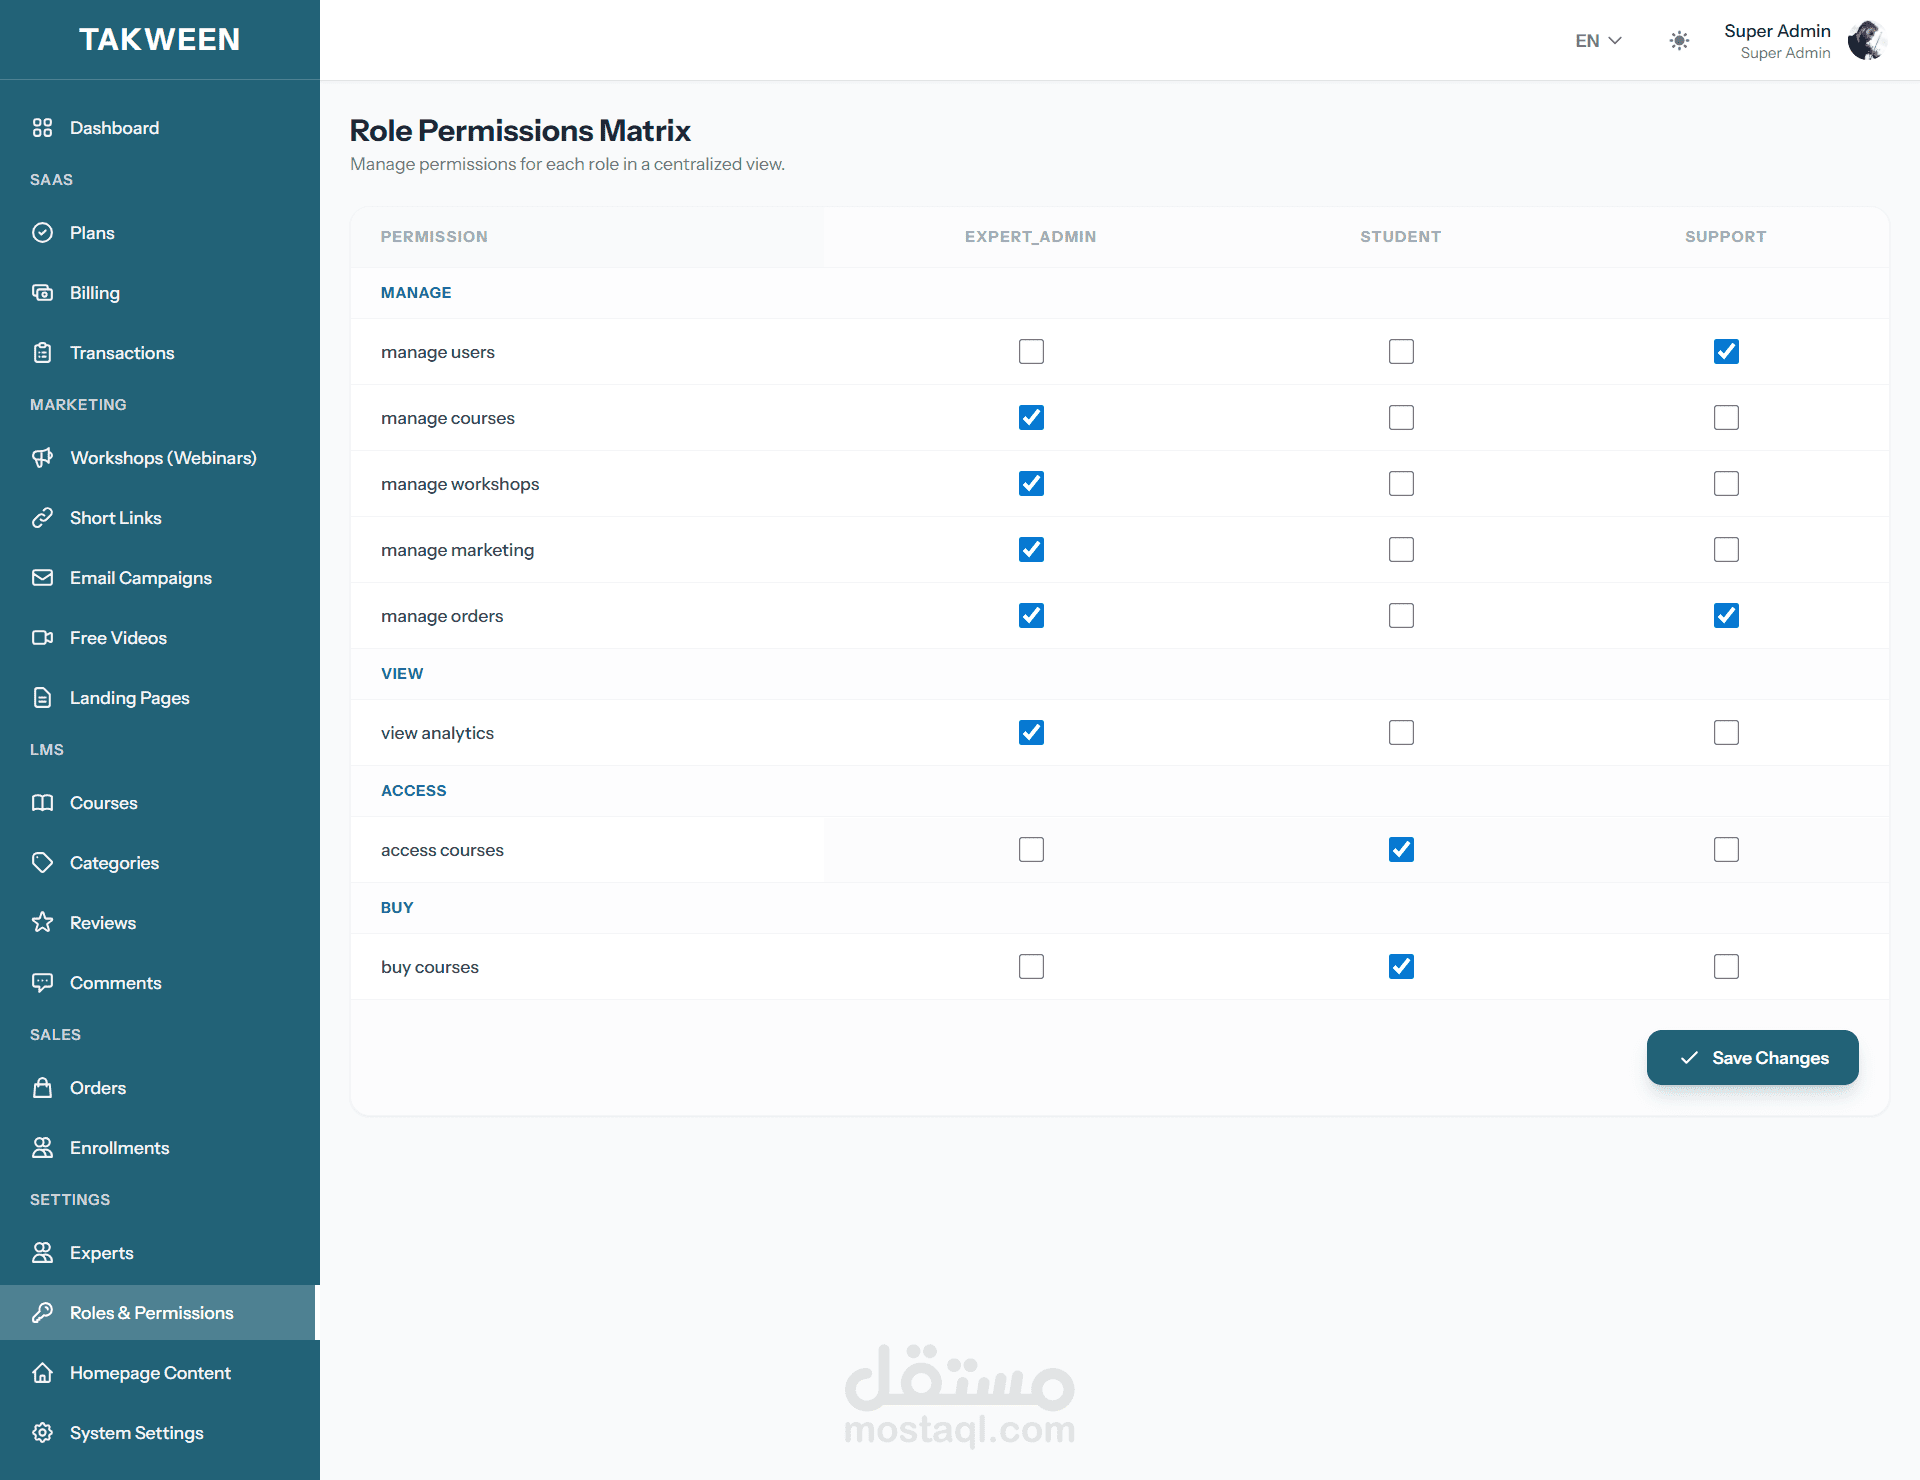Click the Workshops megaphone icon
The height and width of the screenshot is (1480, 1920).
42,458
